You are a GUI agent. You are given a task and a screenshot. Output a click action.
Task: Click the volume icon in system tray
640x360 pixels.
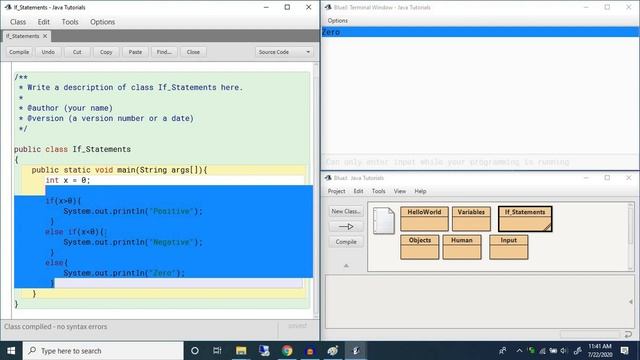click(564, 351)
